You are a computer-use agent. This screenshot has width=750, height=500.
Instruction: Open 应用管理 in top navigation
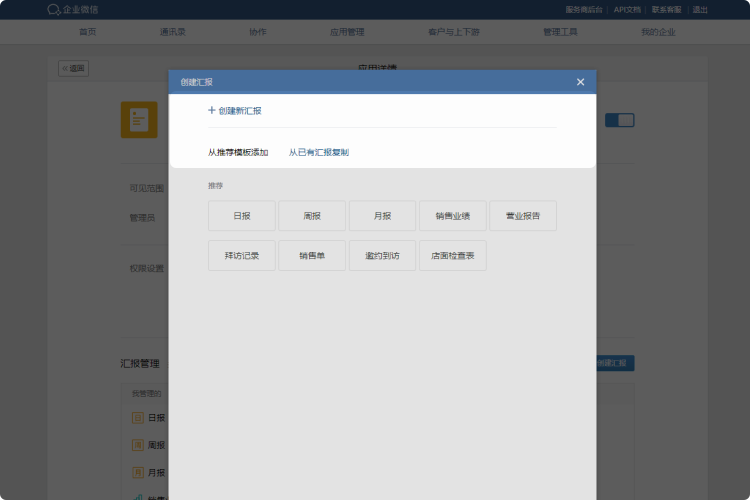[347, 32]
